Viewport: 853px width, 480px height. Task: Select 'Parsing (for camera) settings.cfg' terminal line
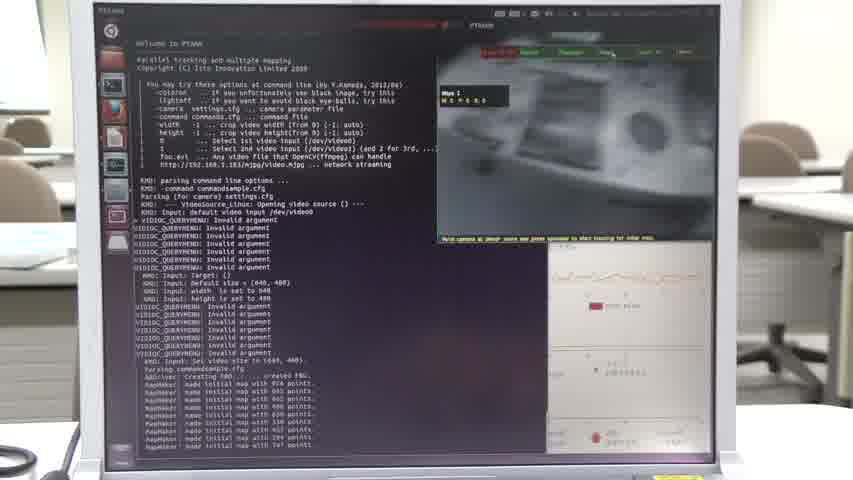(207, 196)
